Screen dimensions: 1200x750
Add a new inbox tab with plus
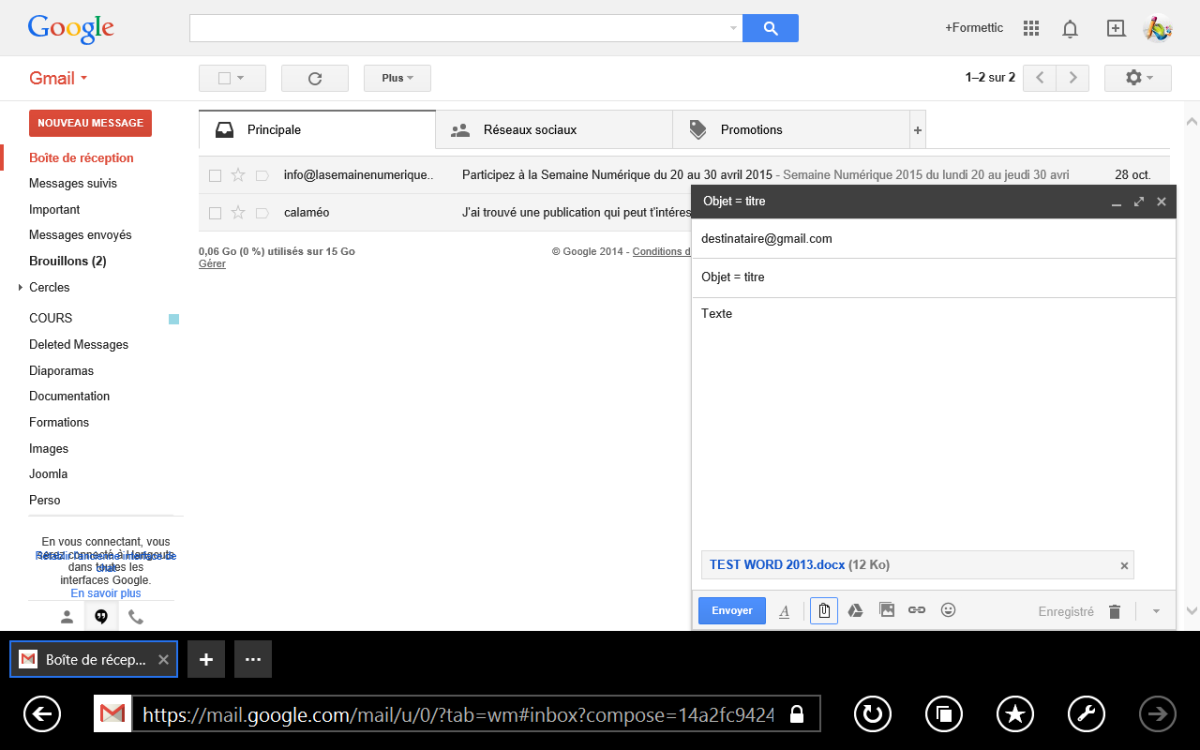[x=918, y=130]
